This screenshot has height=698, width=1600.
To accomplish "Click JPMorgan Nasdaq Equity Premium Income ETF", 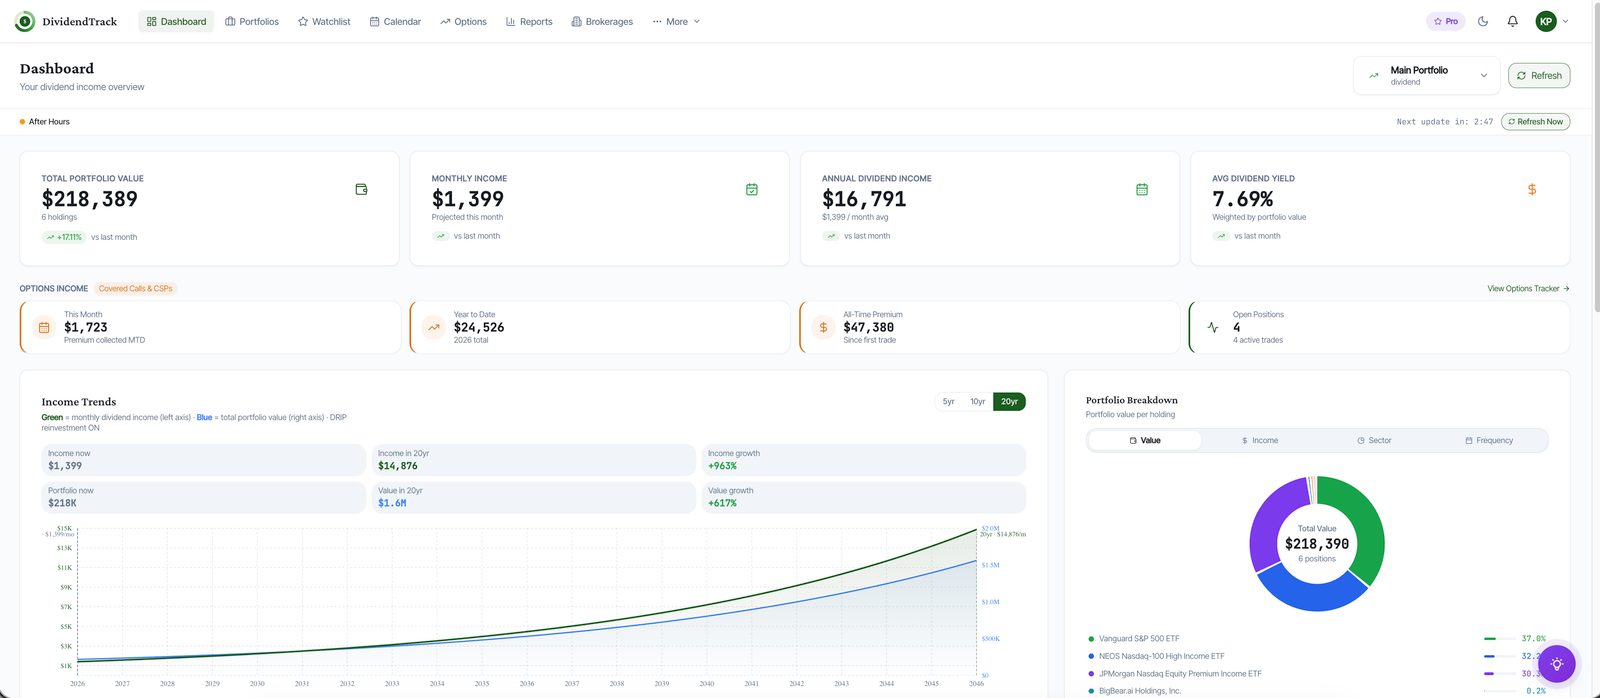I will pyautogui.click(x=1317, y=674).
